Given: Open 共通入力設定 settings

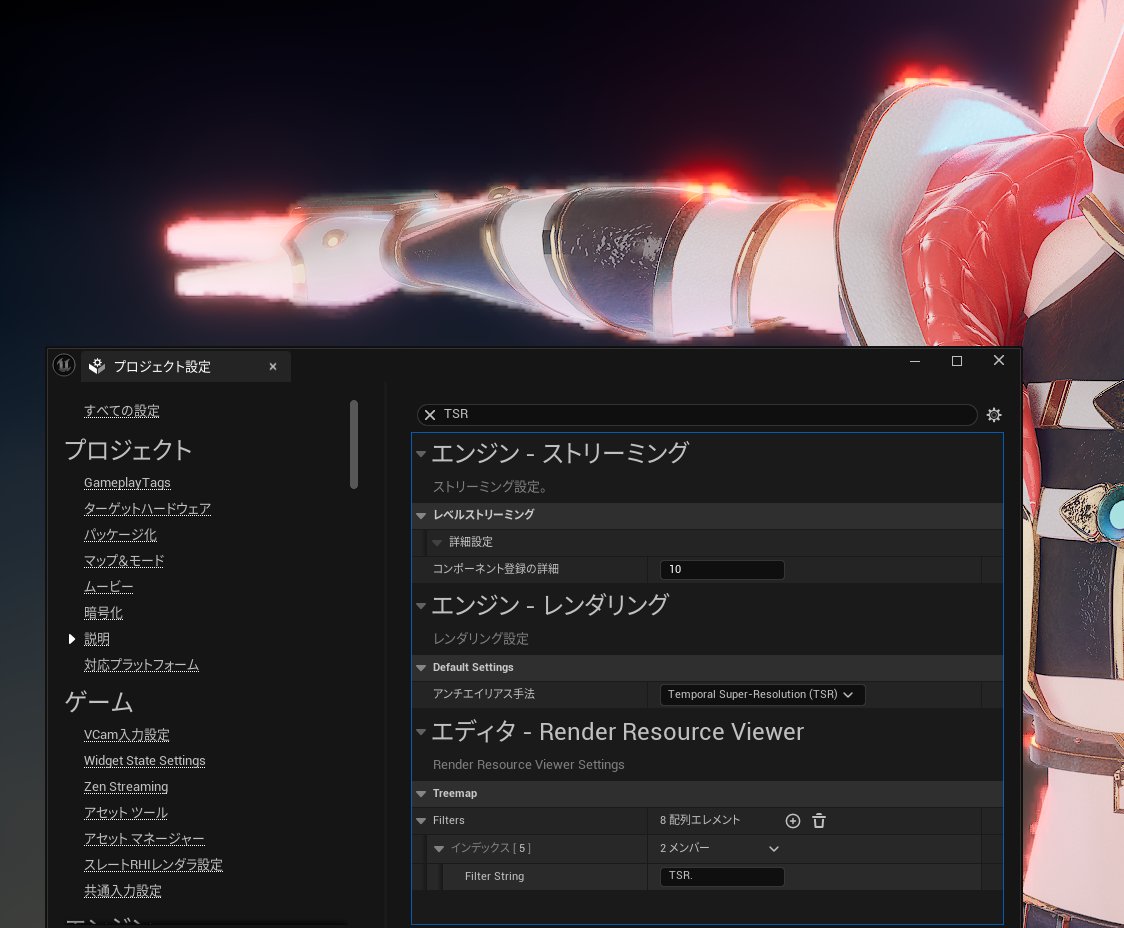Looking at the screenshot, I should tap(123, 891).
